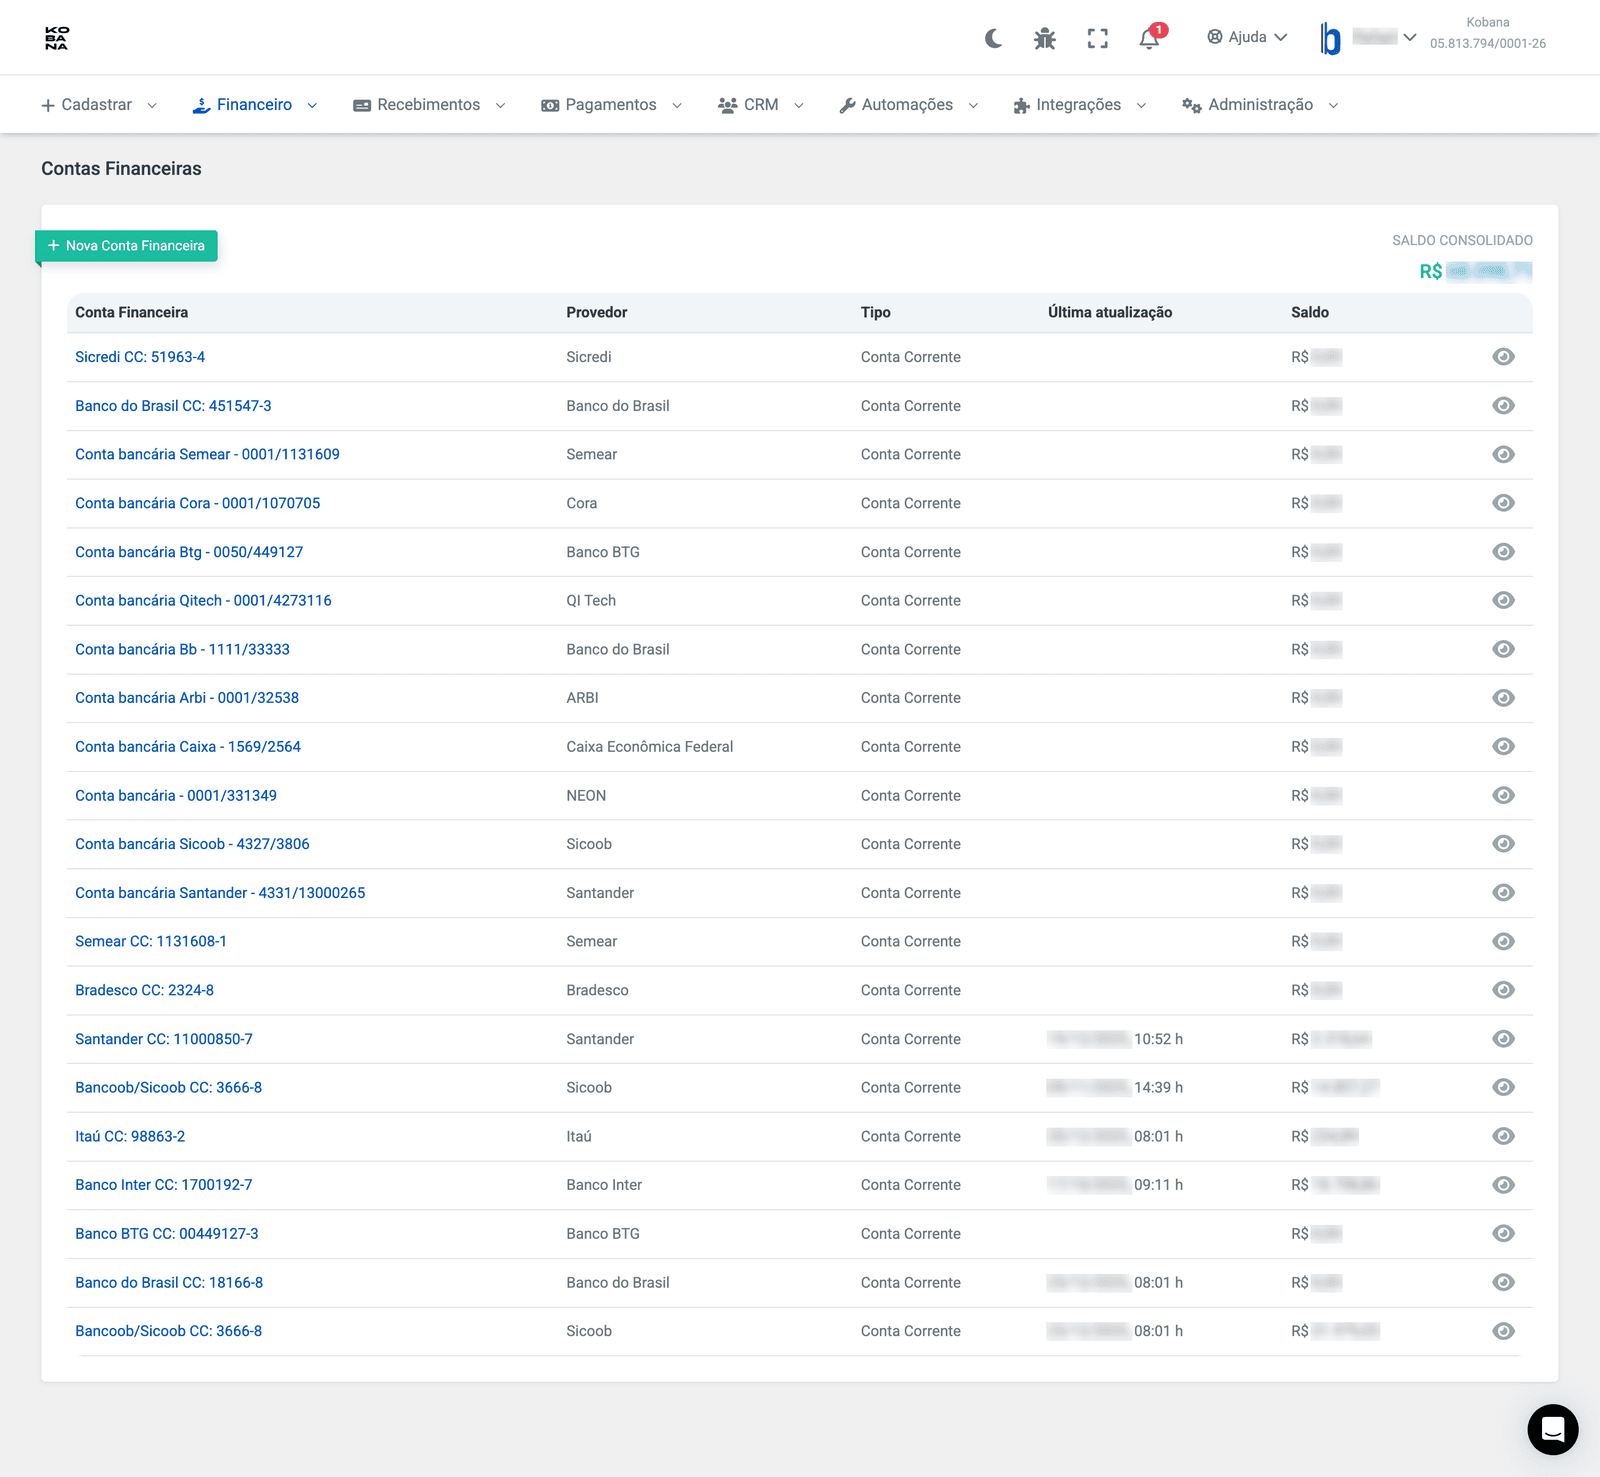Viewport: 1600px width, 1477px height.
Task: Open notifications via the bell icon
Action: pyautogui.click(x=1148, y=38)
